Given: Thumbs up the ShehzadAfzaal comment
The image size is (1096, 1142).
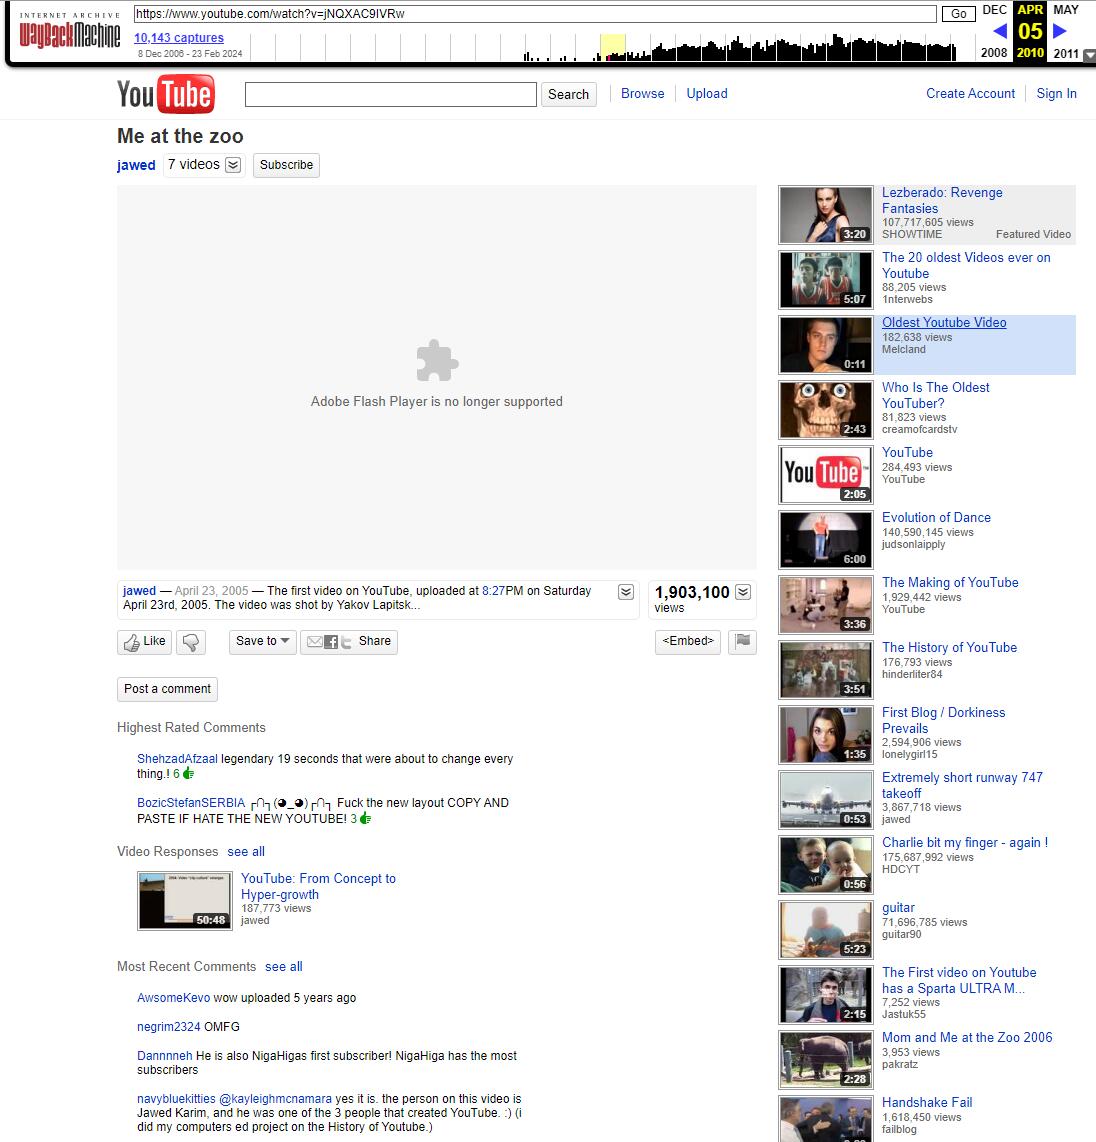Looking at the screenshot, I should click(x=188, y=773).
